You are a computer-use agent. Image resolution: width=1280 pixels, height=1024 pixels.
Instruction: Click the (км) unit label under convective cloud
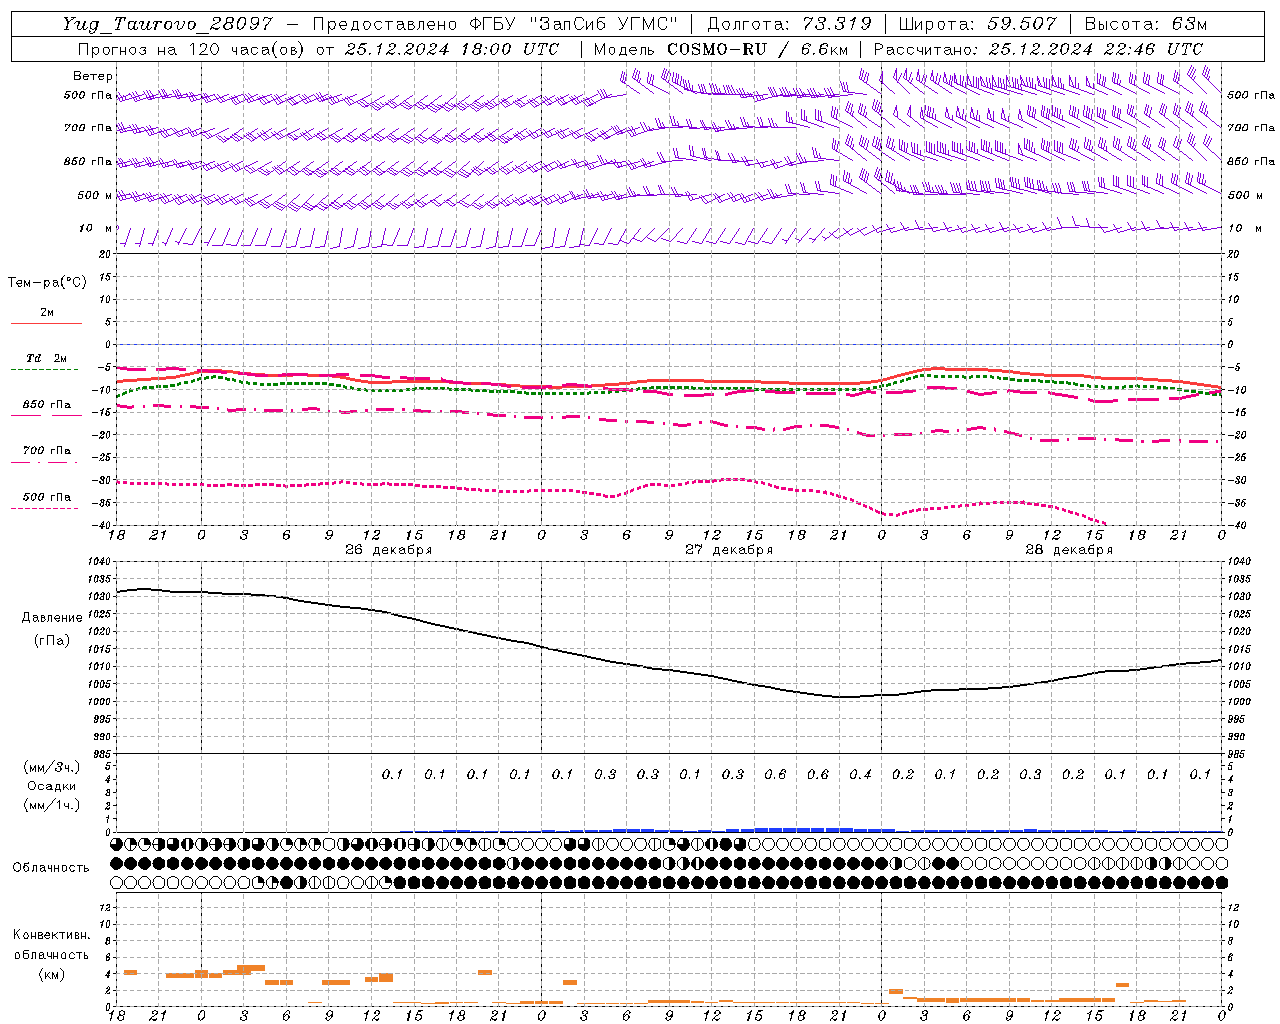pos(51,974)
